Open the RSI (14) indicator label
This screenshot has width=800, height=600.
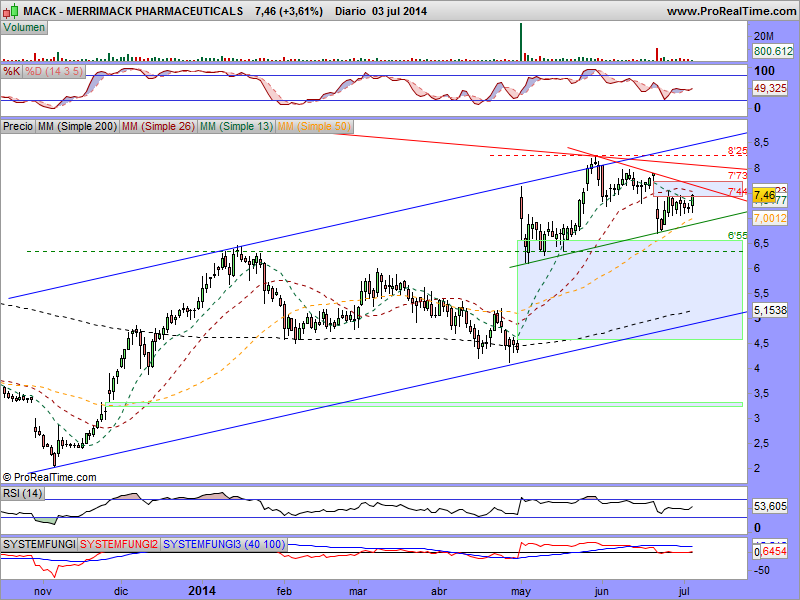click(x=22, y=493)
